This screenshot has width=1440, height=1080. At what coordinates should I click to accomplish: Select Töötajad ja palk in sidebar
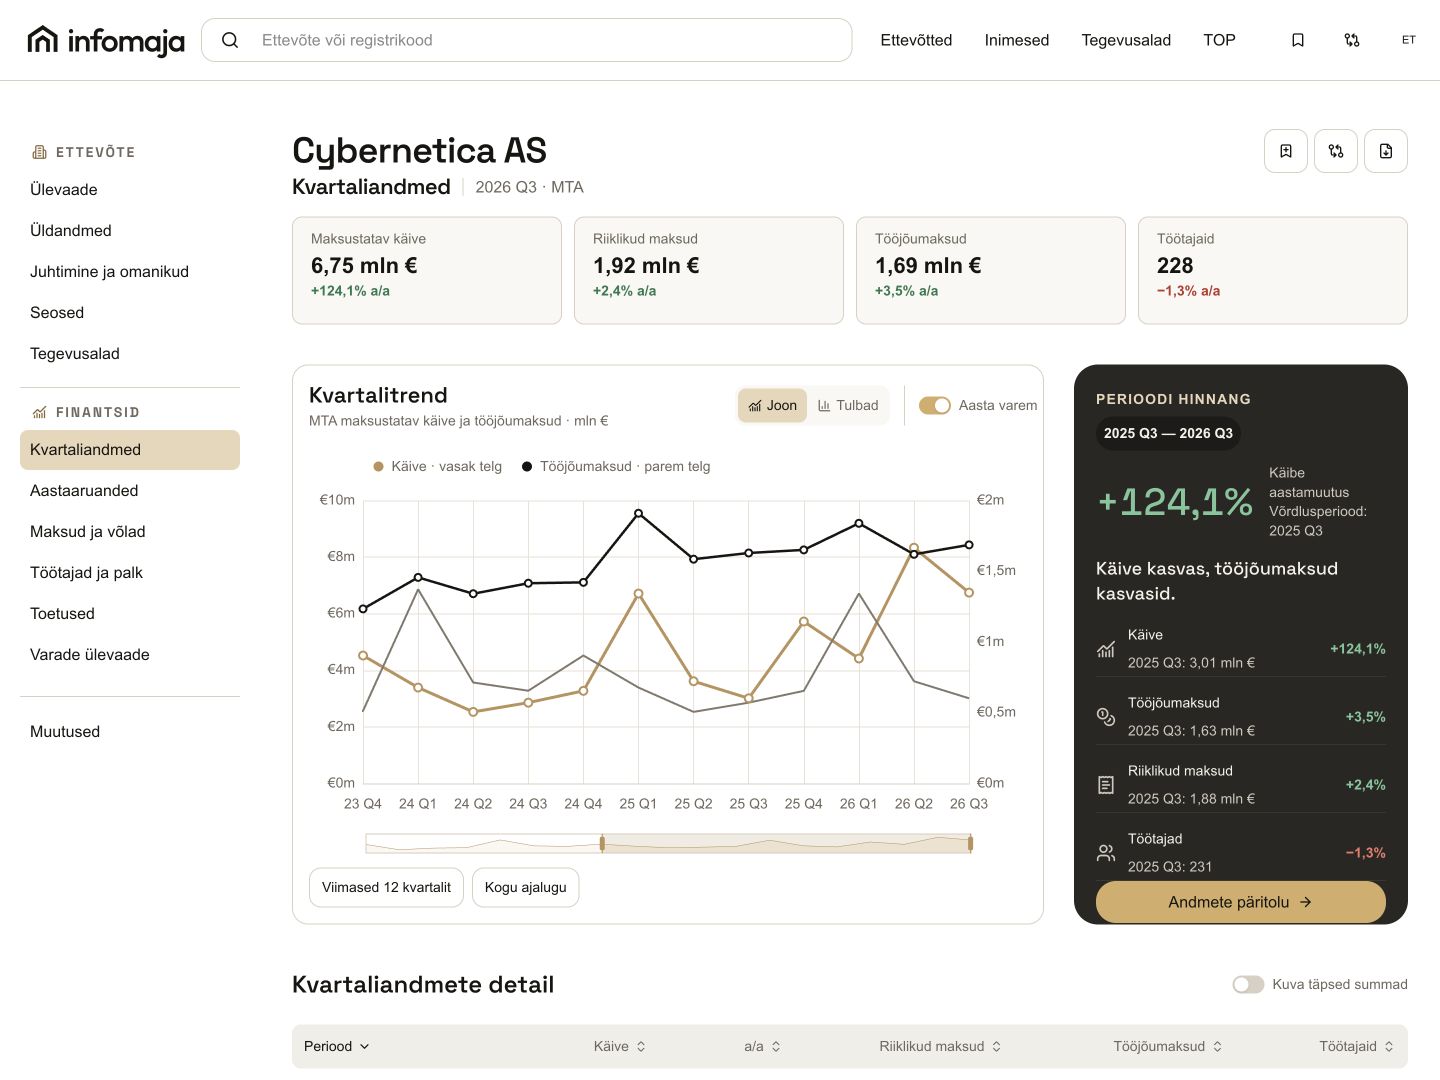tap(130, 572)
